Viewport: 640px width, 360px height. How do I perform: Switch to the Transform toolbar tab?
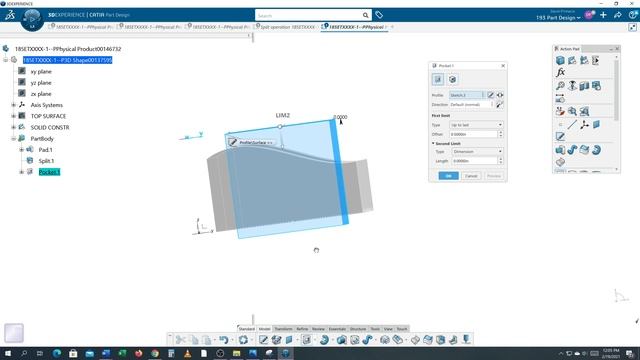(283, 329)
